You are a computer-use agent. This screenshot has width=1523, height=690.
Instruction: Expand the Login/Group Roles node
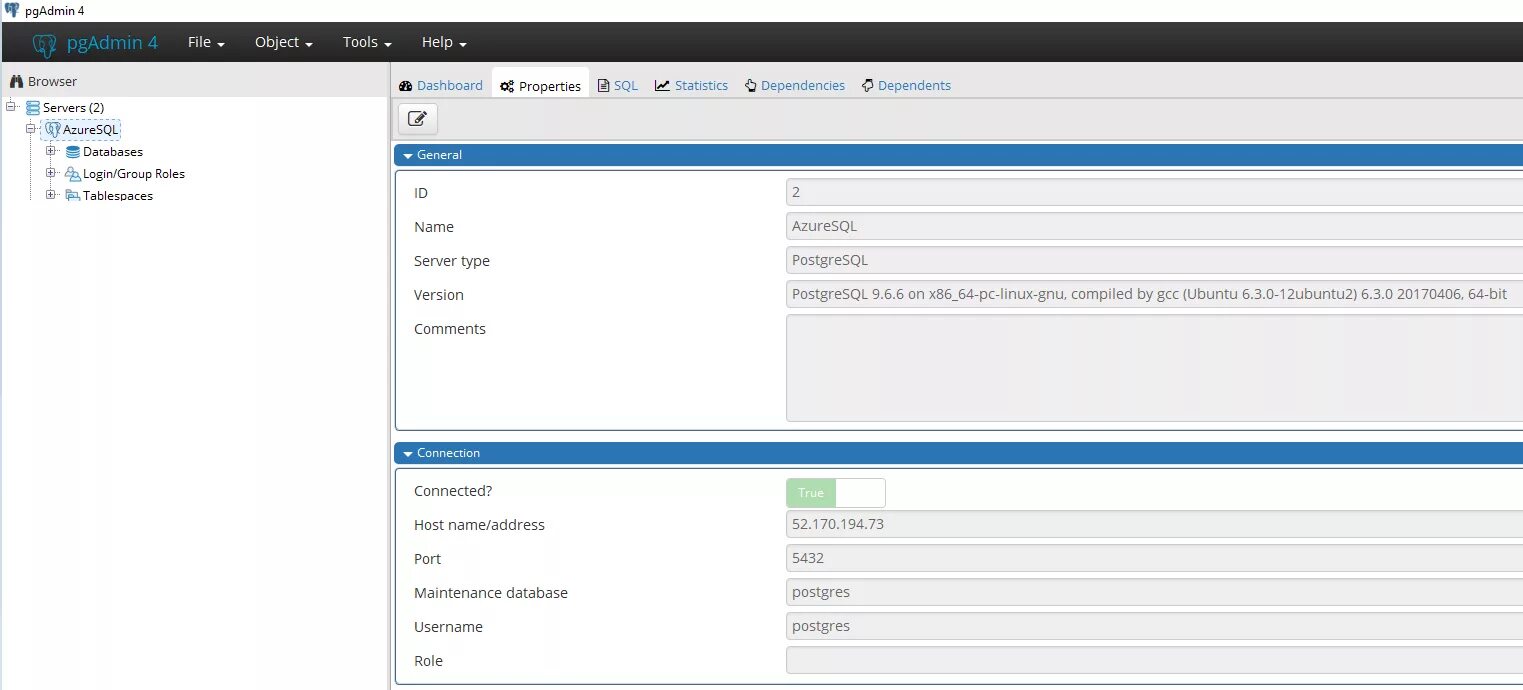[51, 173]
